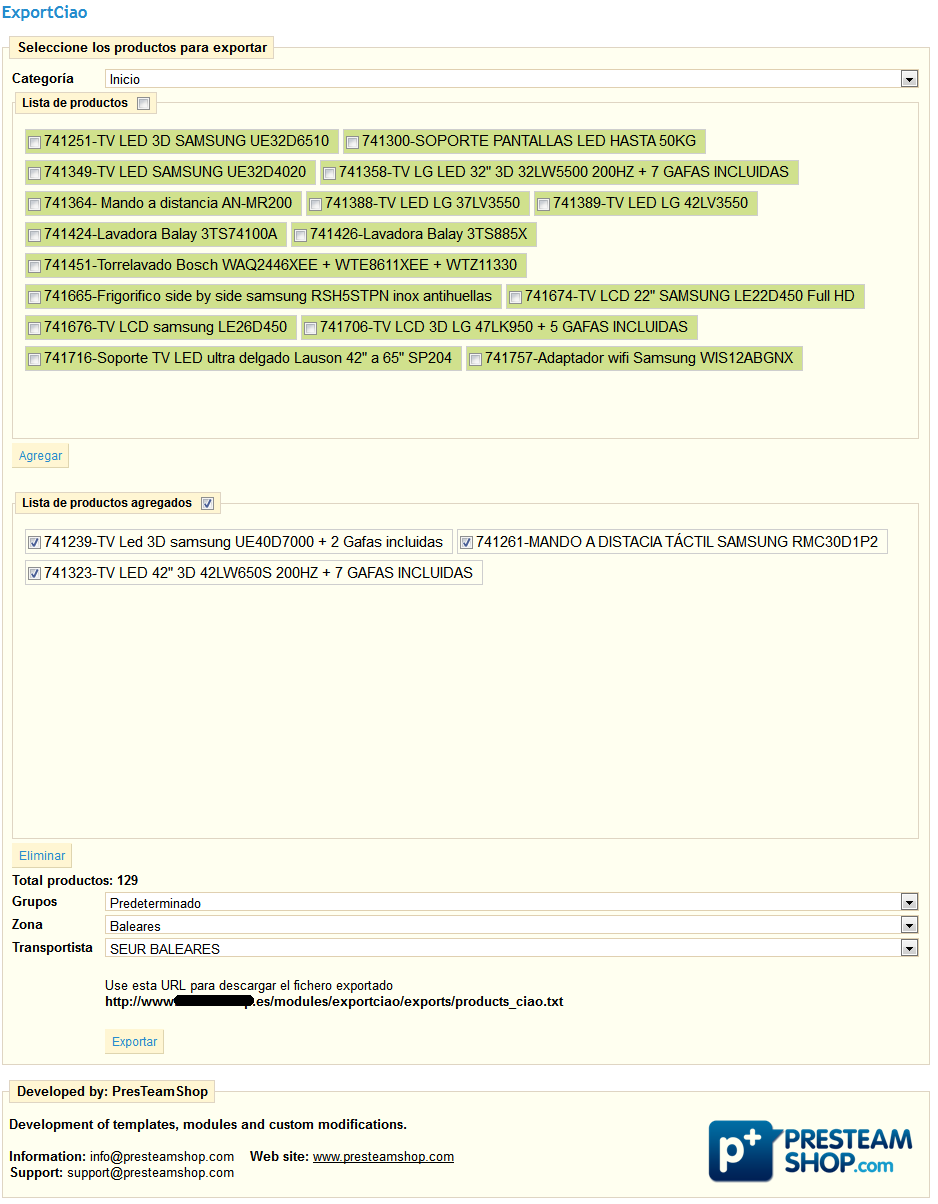Check 741676-TV LCD samsung LE26D450 box
Image resolution: width=938 pixels, height=1204 pixels.
[35, 328]
